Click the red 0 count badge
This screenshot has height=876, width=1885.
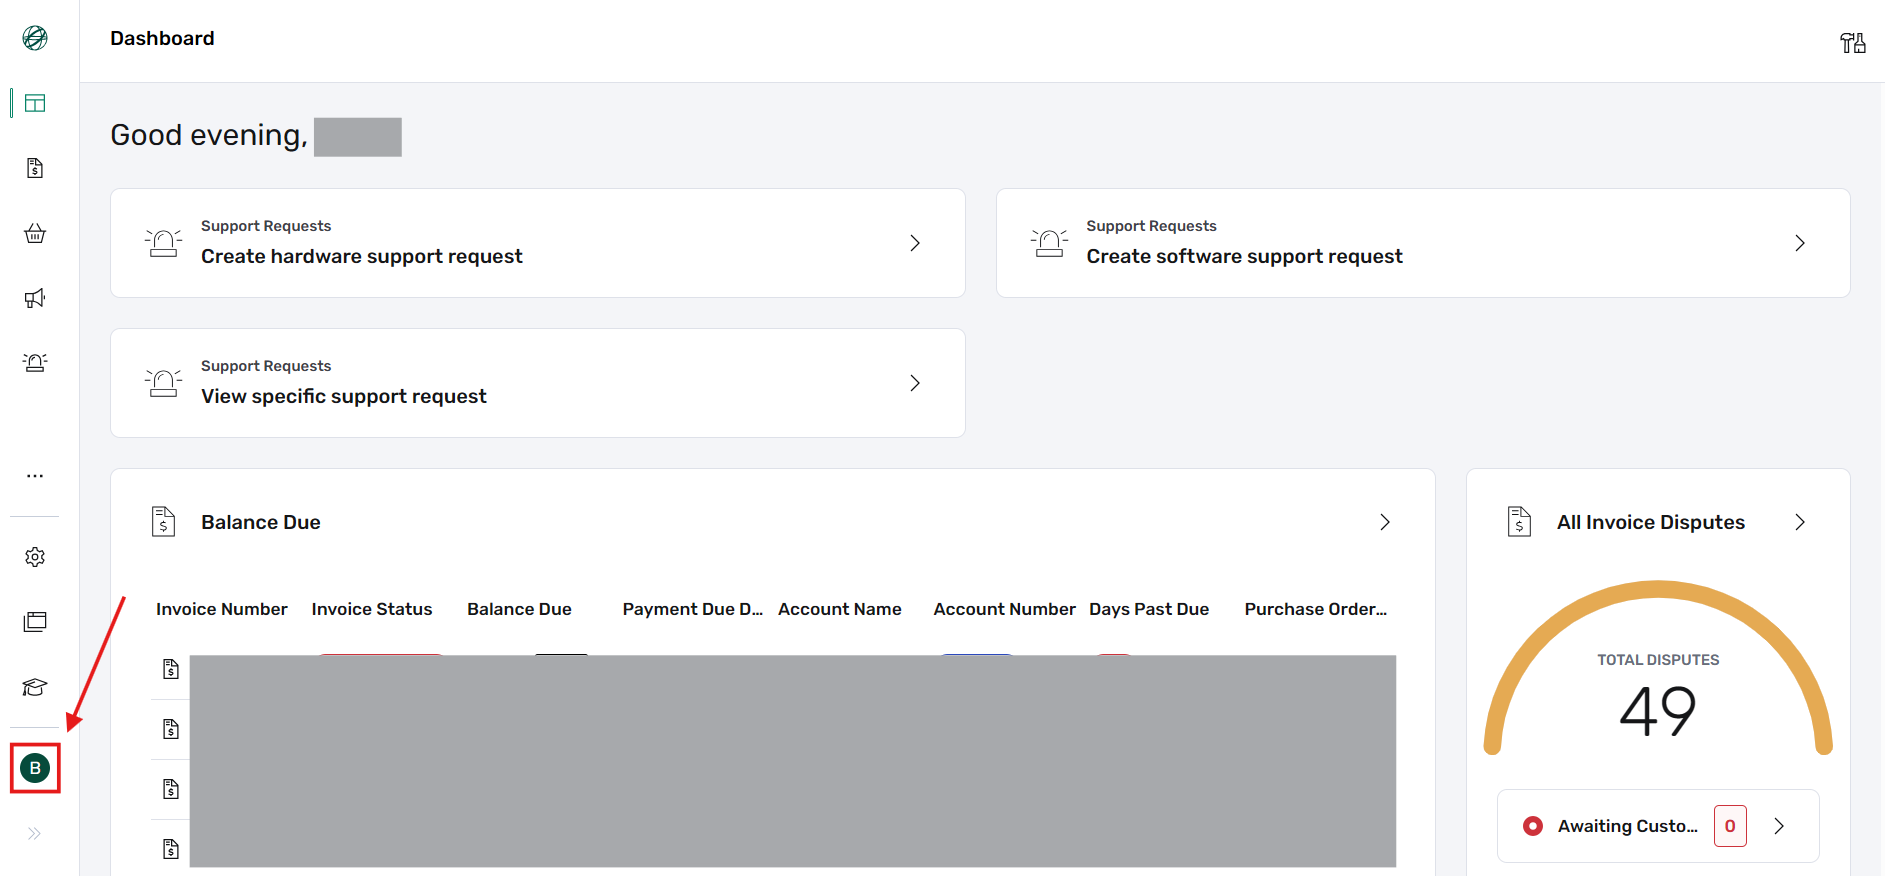pyautogui.click(x=1730, y=826)
